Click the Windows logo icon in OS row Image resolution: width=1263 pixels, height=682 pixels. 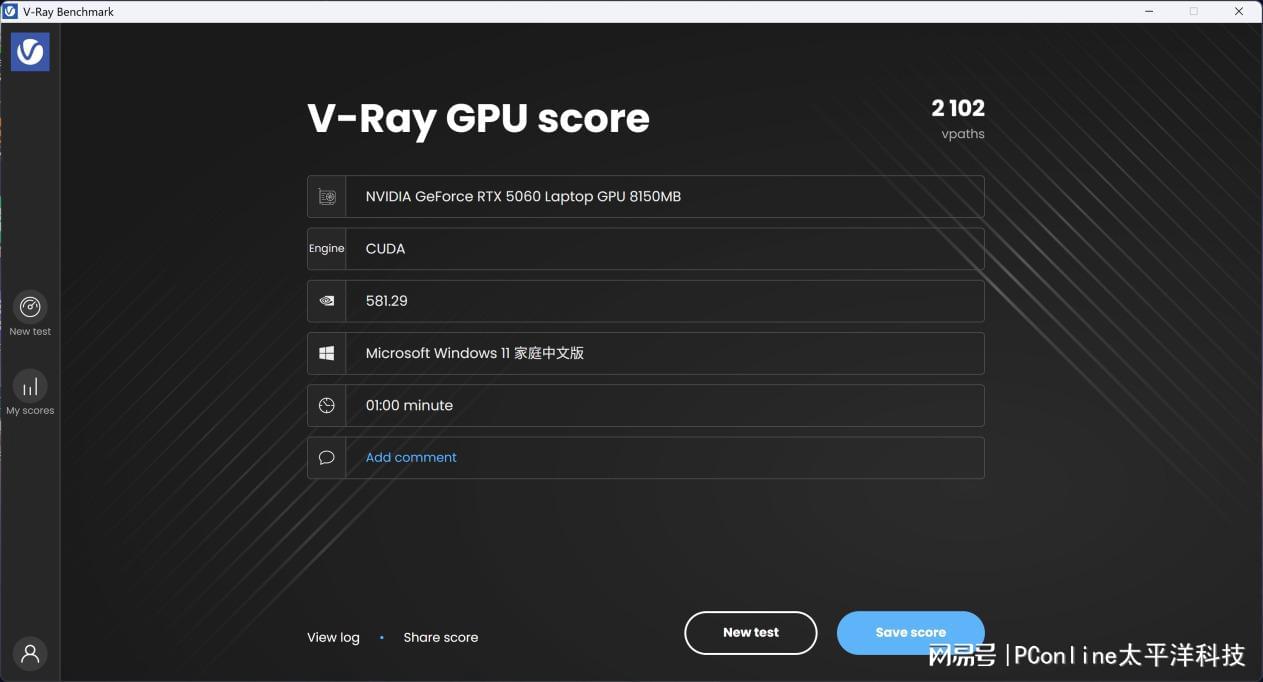point(327,353)
